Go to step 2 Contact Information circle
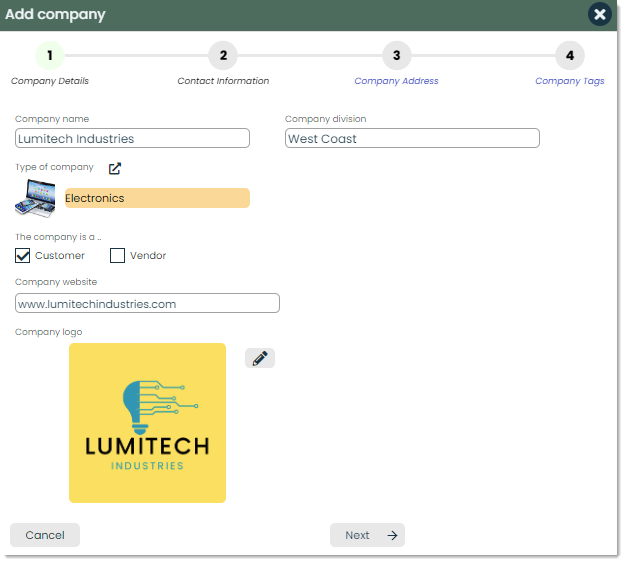The width and height of the screenshot is (625, 563). 223,55
